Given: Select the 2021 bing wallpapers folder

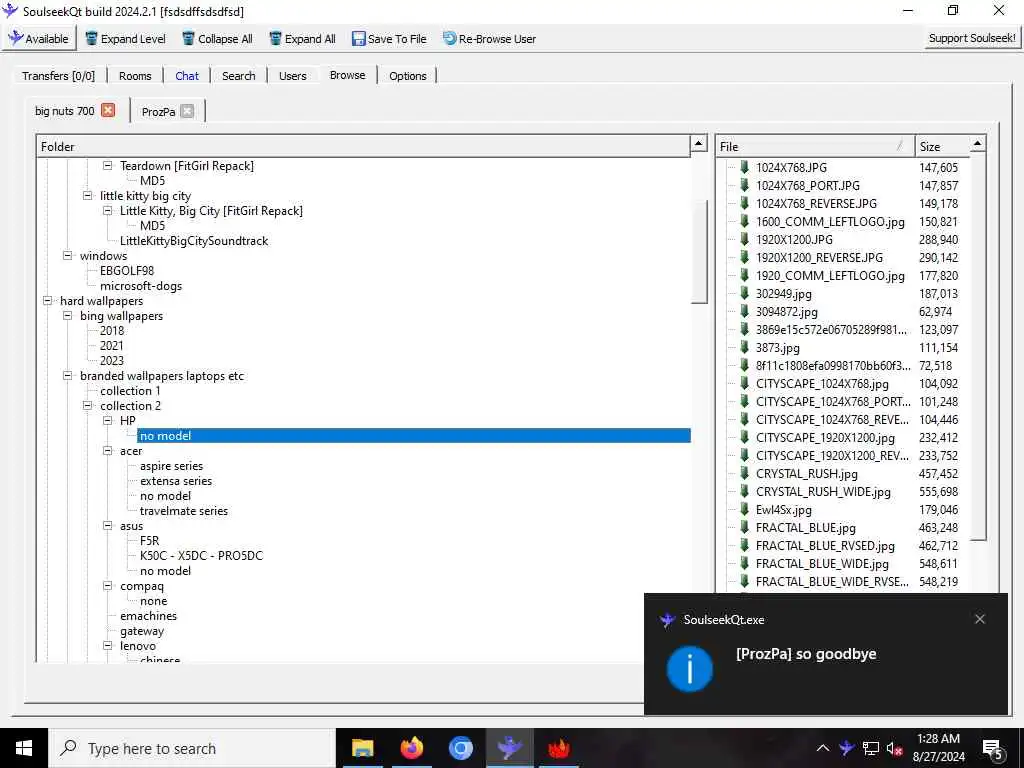Looking at the screenshot, I should (x=112, y=346).
